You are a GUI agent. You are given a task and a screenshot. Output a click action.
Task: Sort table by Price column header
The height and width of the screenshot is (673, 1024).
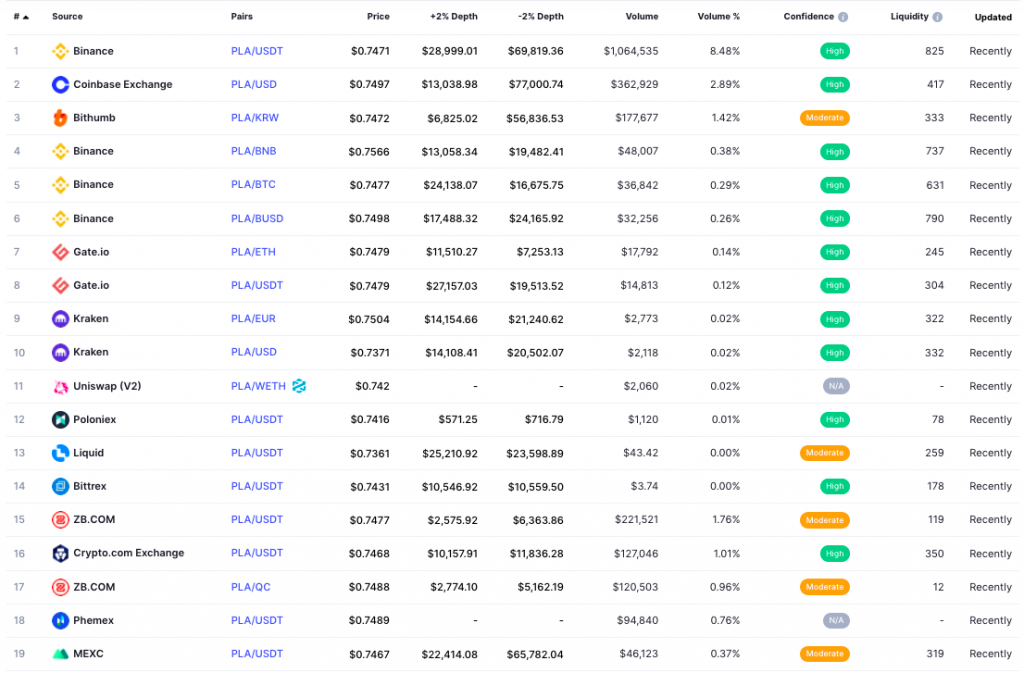tap(378, 16)
